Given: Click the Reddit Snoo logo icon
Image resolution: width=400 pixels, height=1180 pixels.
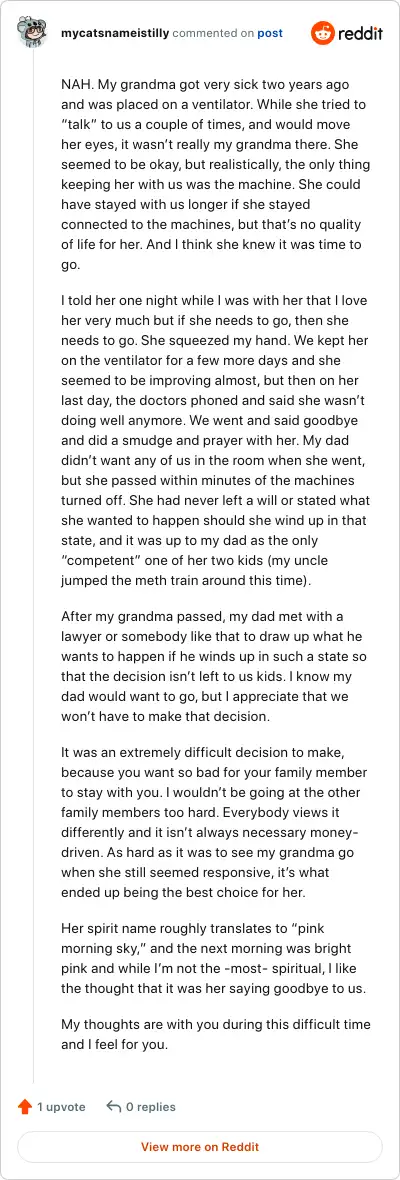Looking at the screenshot, I should point(323,33).
